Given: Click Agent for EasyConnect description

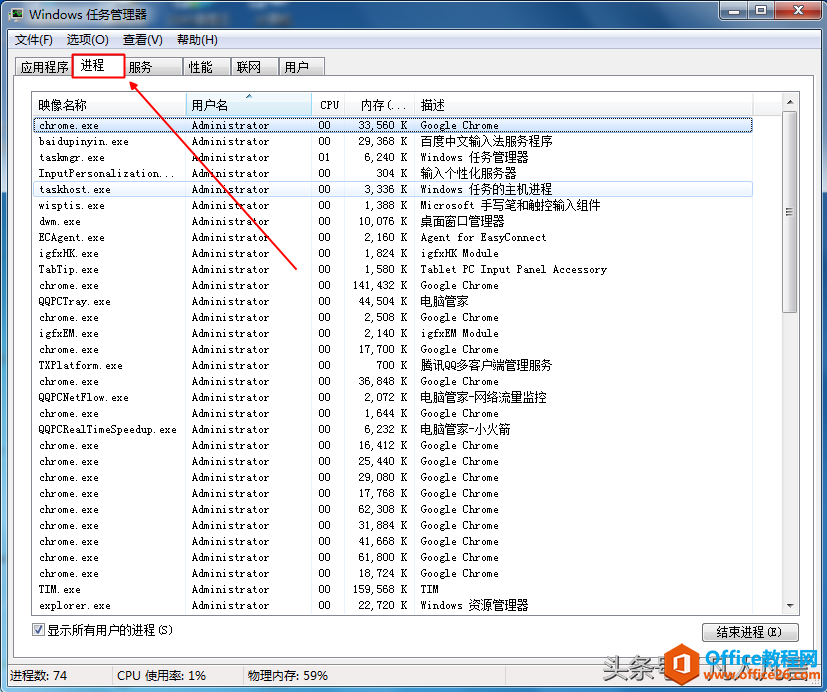Looking at the screenshot, I should pos(483,237).
